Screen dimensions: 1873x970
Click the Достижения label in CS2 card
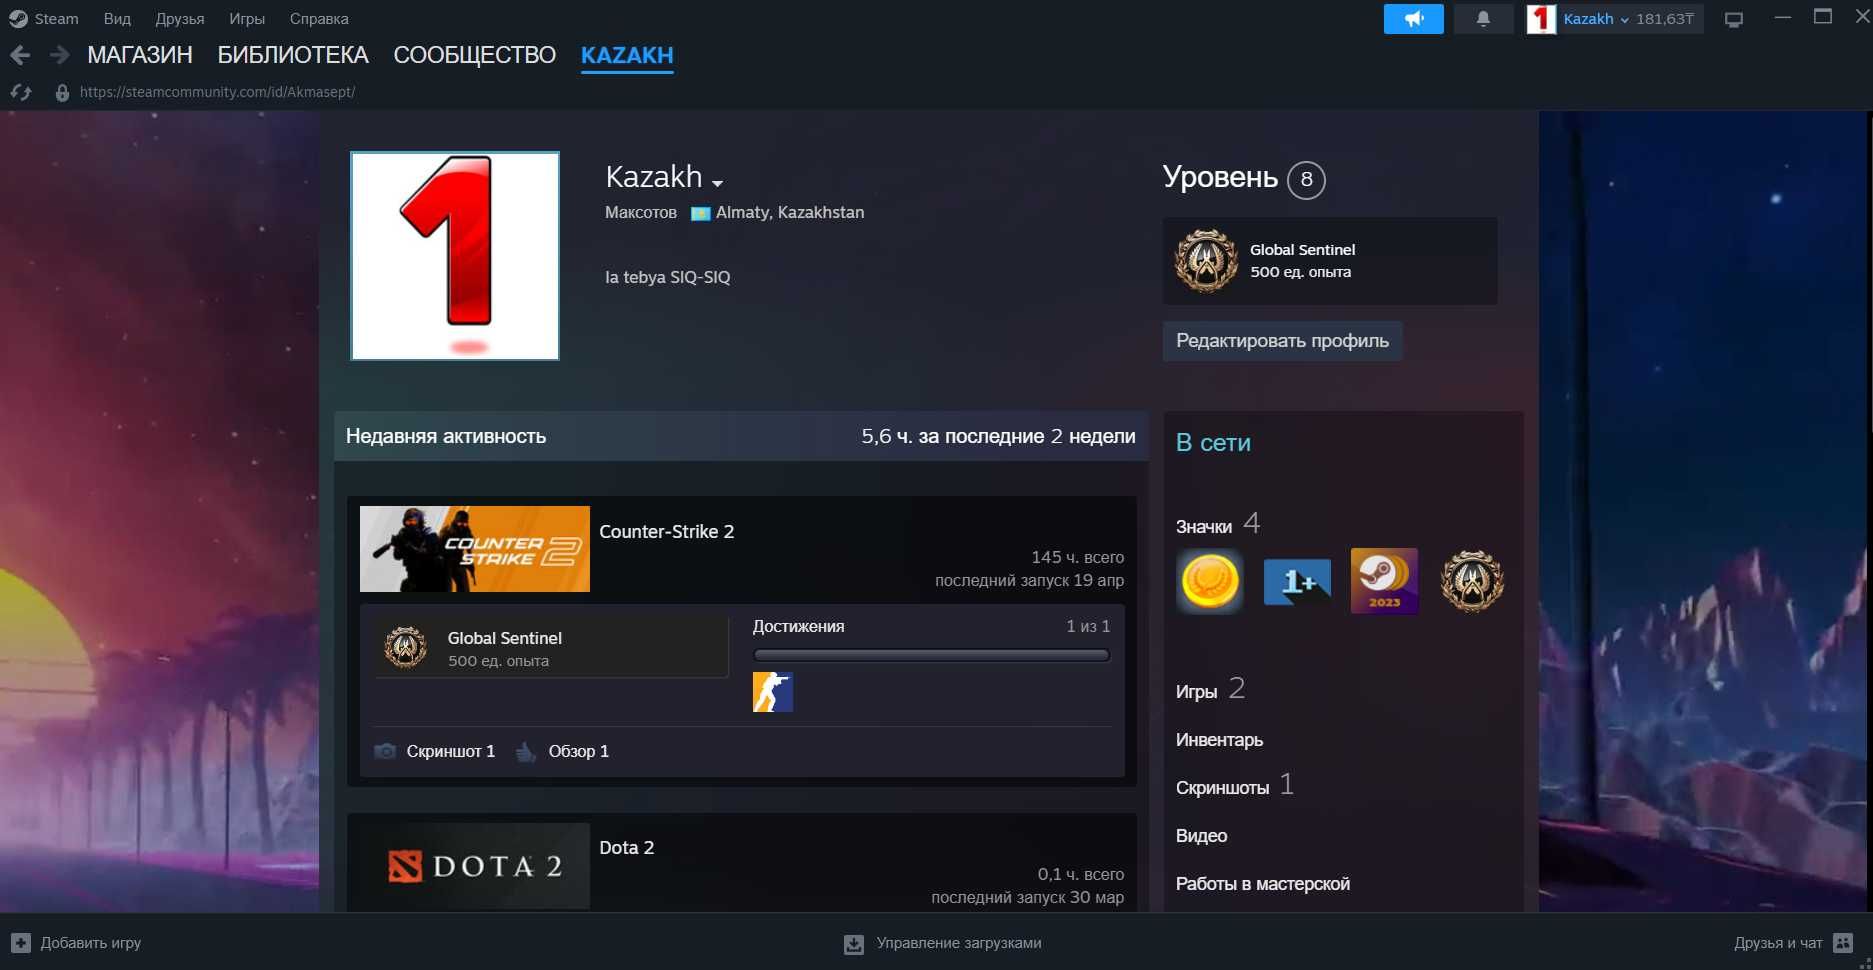point(798,627)
